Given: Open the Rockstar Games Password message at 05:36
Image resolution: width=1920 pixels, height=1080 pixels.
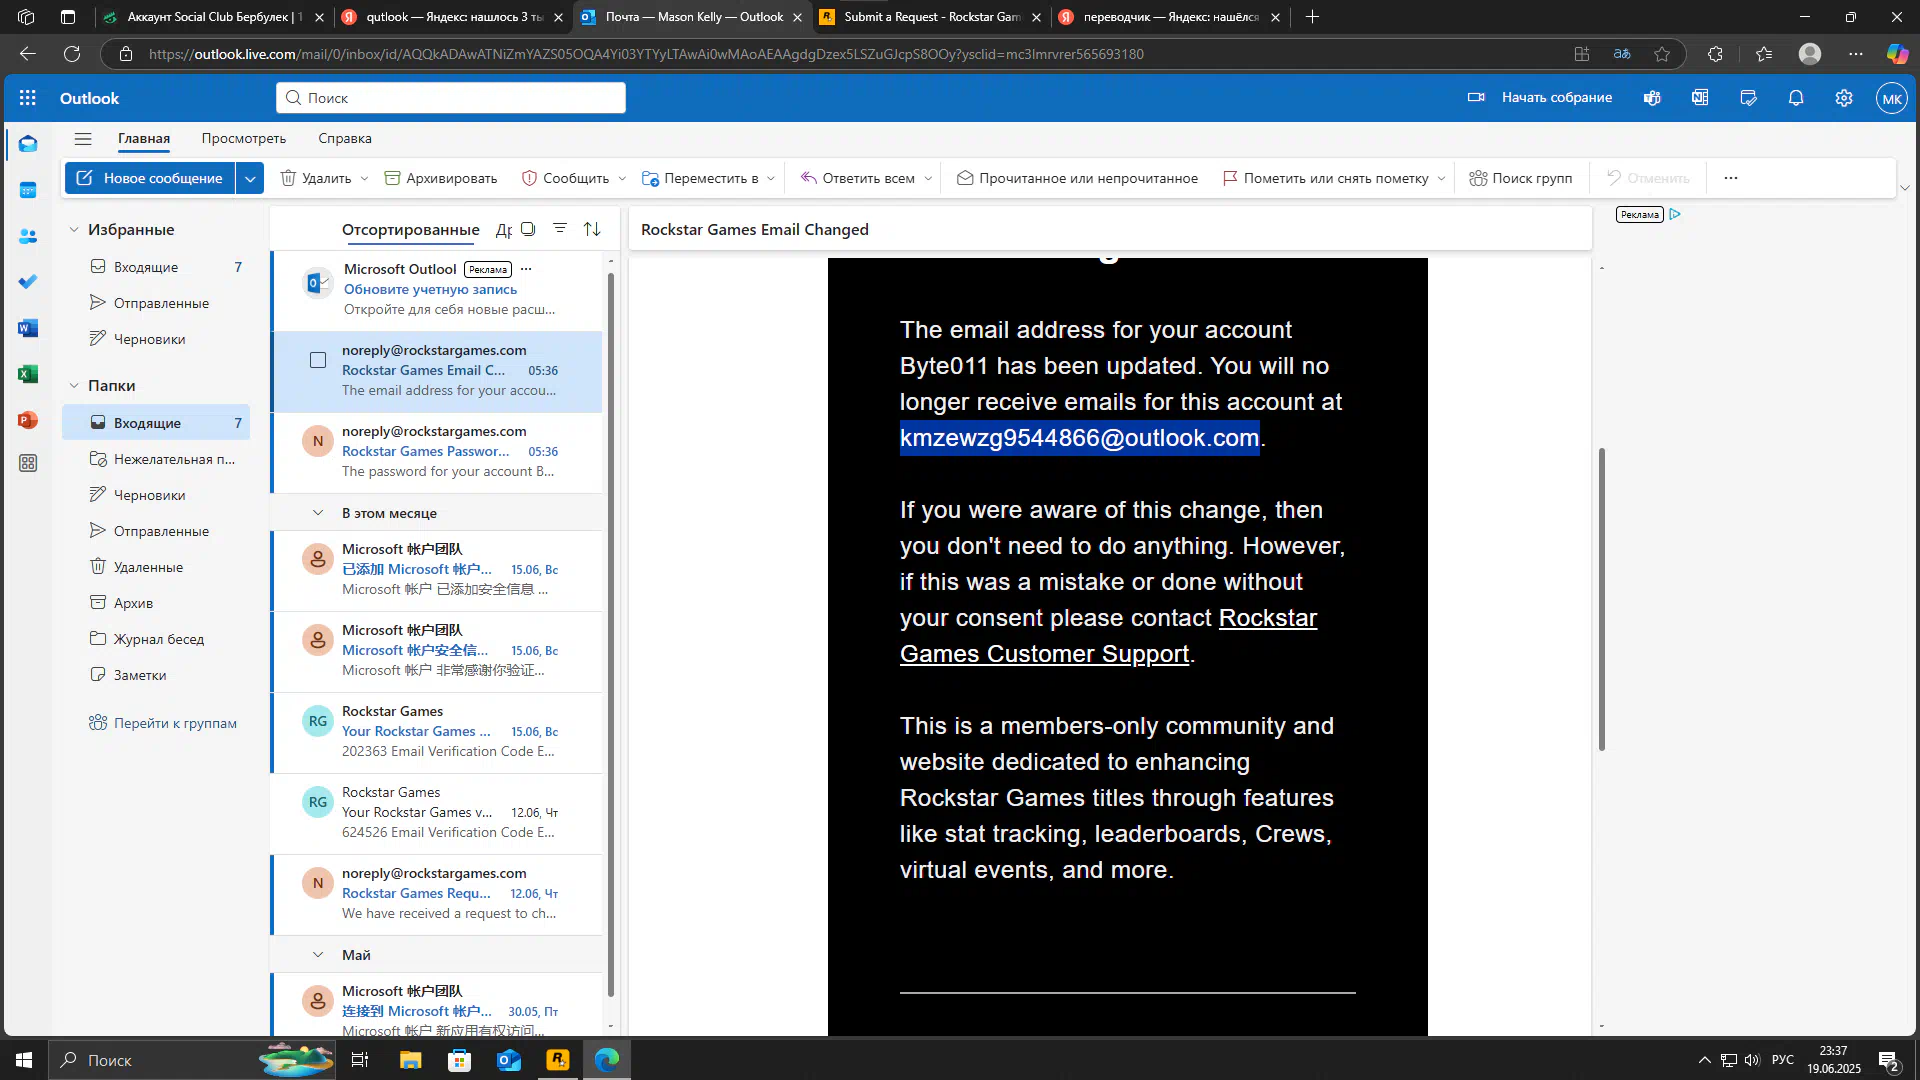Looking at the screenshot, I should point(438,452).
